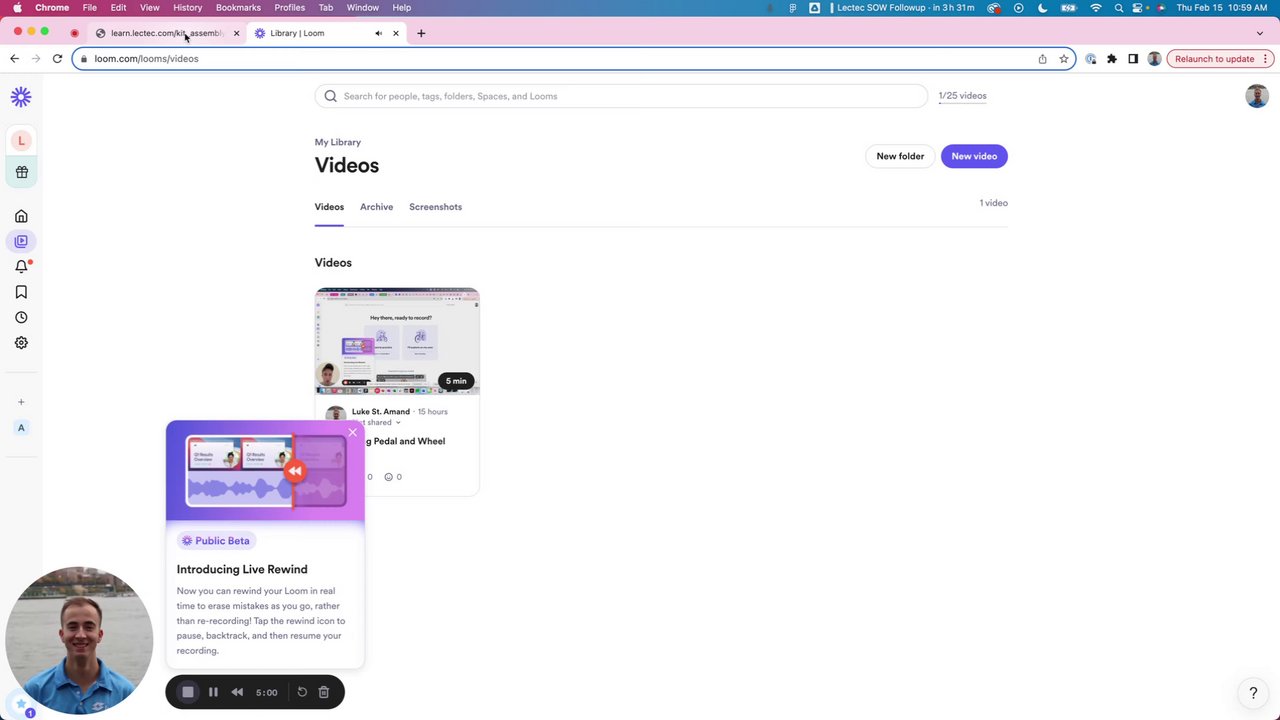The width and height of the screenshot is (1280, 720).
Task: Focus the Loom search field
Action: tap(621, 96)
